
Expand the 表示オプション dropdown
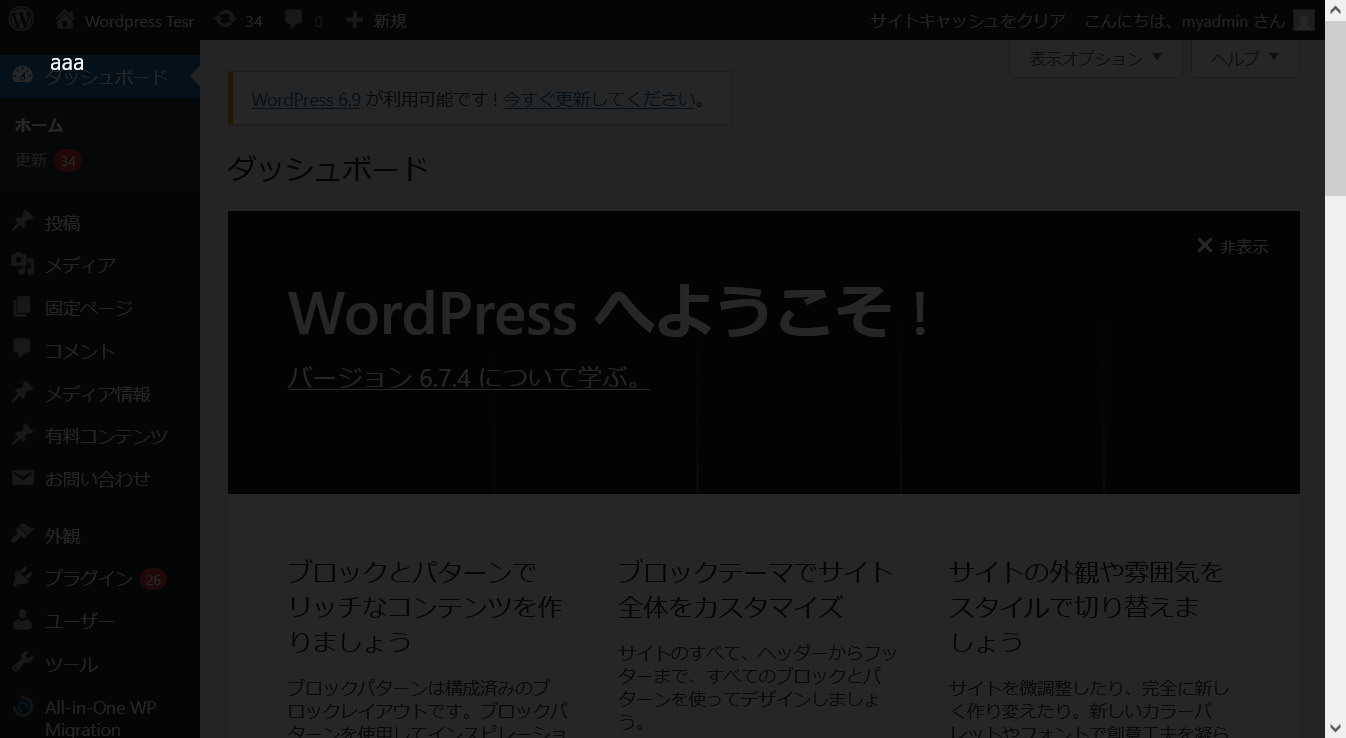click(1095, 58)
